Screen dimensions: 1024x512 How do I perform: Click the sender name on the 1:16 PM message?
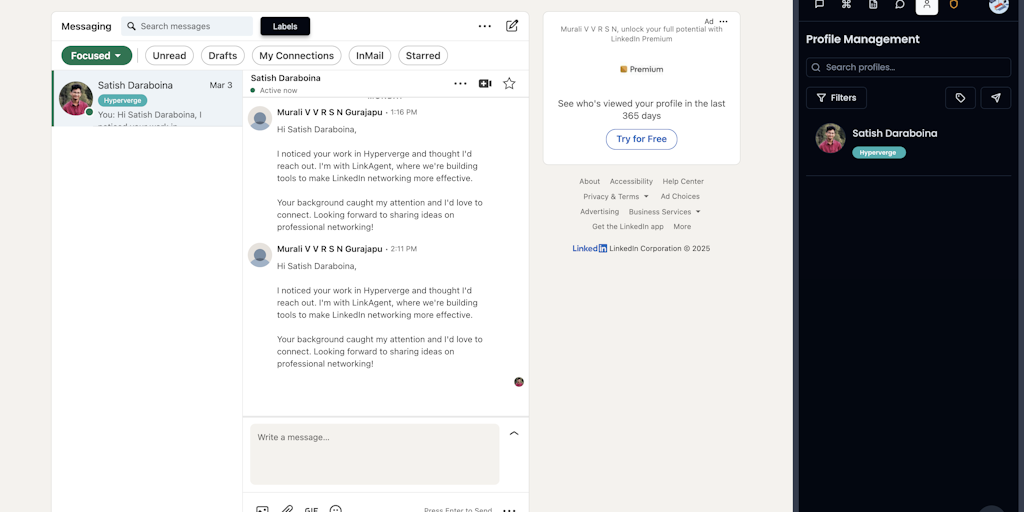point(330,112)
